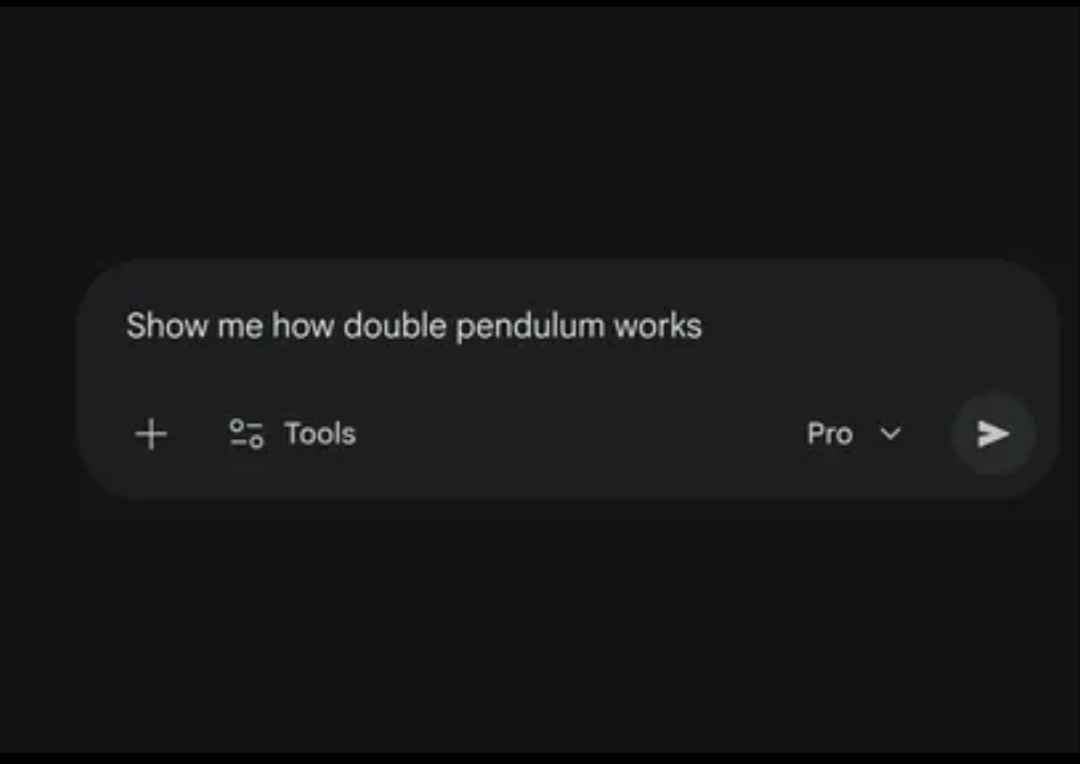Click the word "how" in the prompt
1080x764 pixels.
(303, 326)
